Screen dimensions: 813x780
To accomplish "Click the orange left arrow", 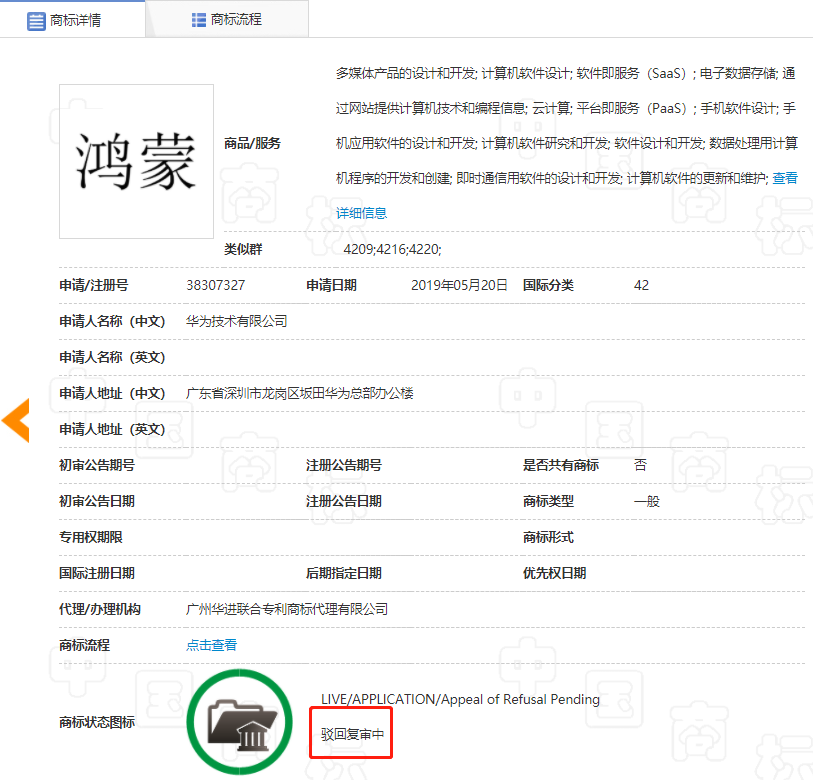I will 16,420.
